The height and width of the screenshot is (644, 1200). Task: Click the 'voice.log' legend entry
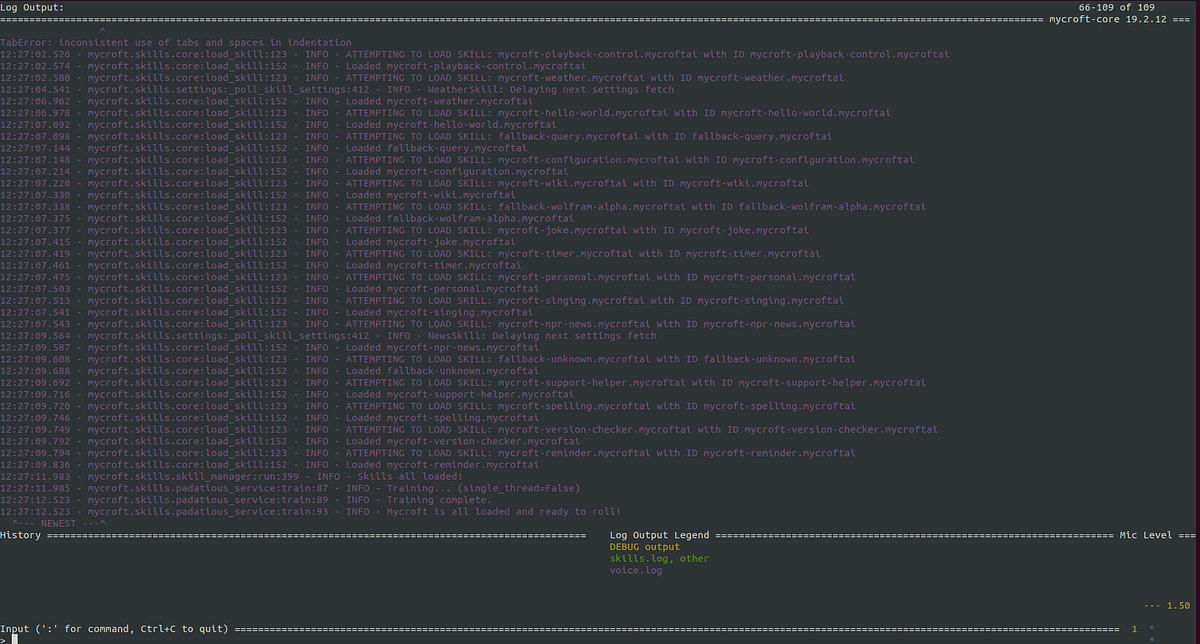click(636, 570)
